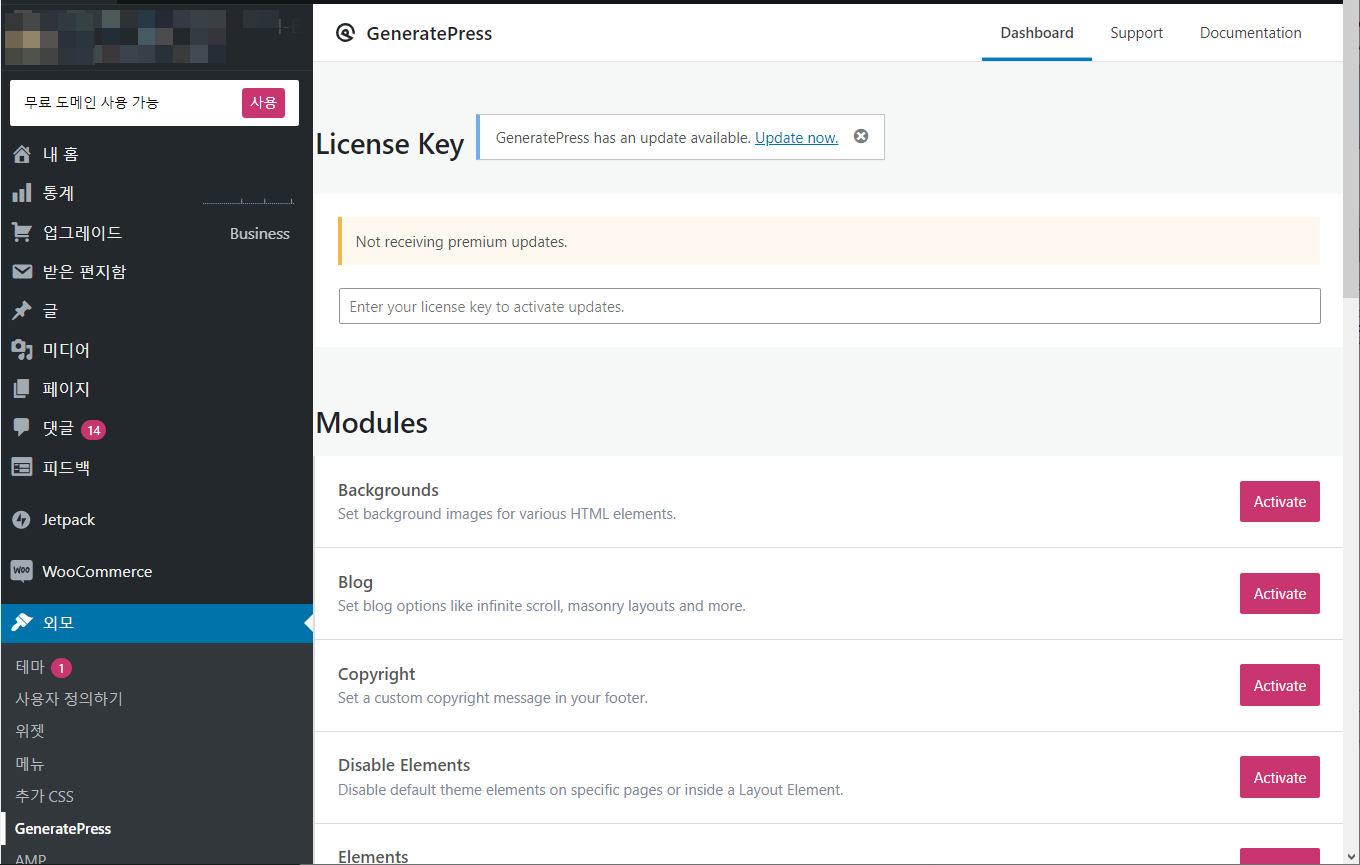Click the stats bar chart icon
1360x865 pixels.
pos(22,193)
